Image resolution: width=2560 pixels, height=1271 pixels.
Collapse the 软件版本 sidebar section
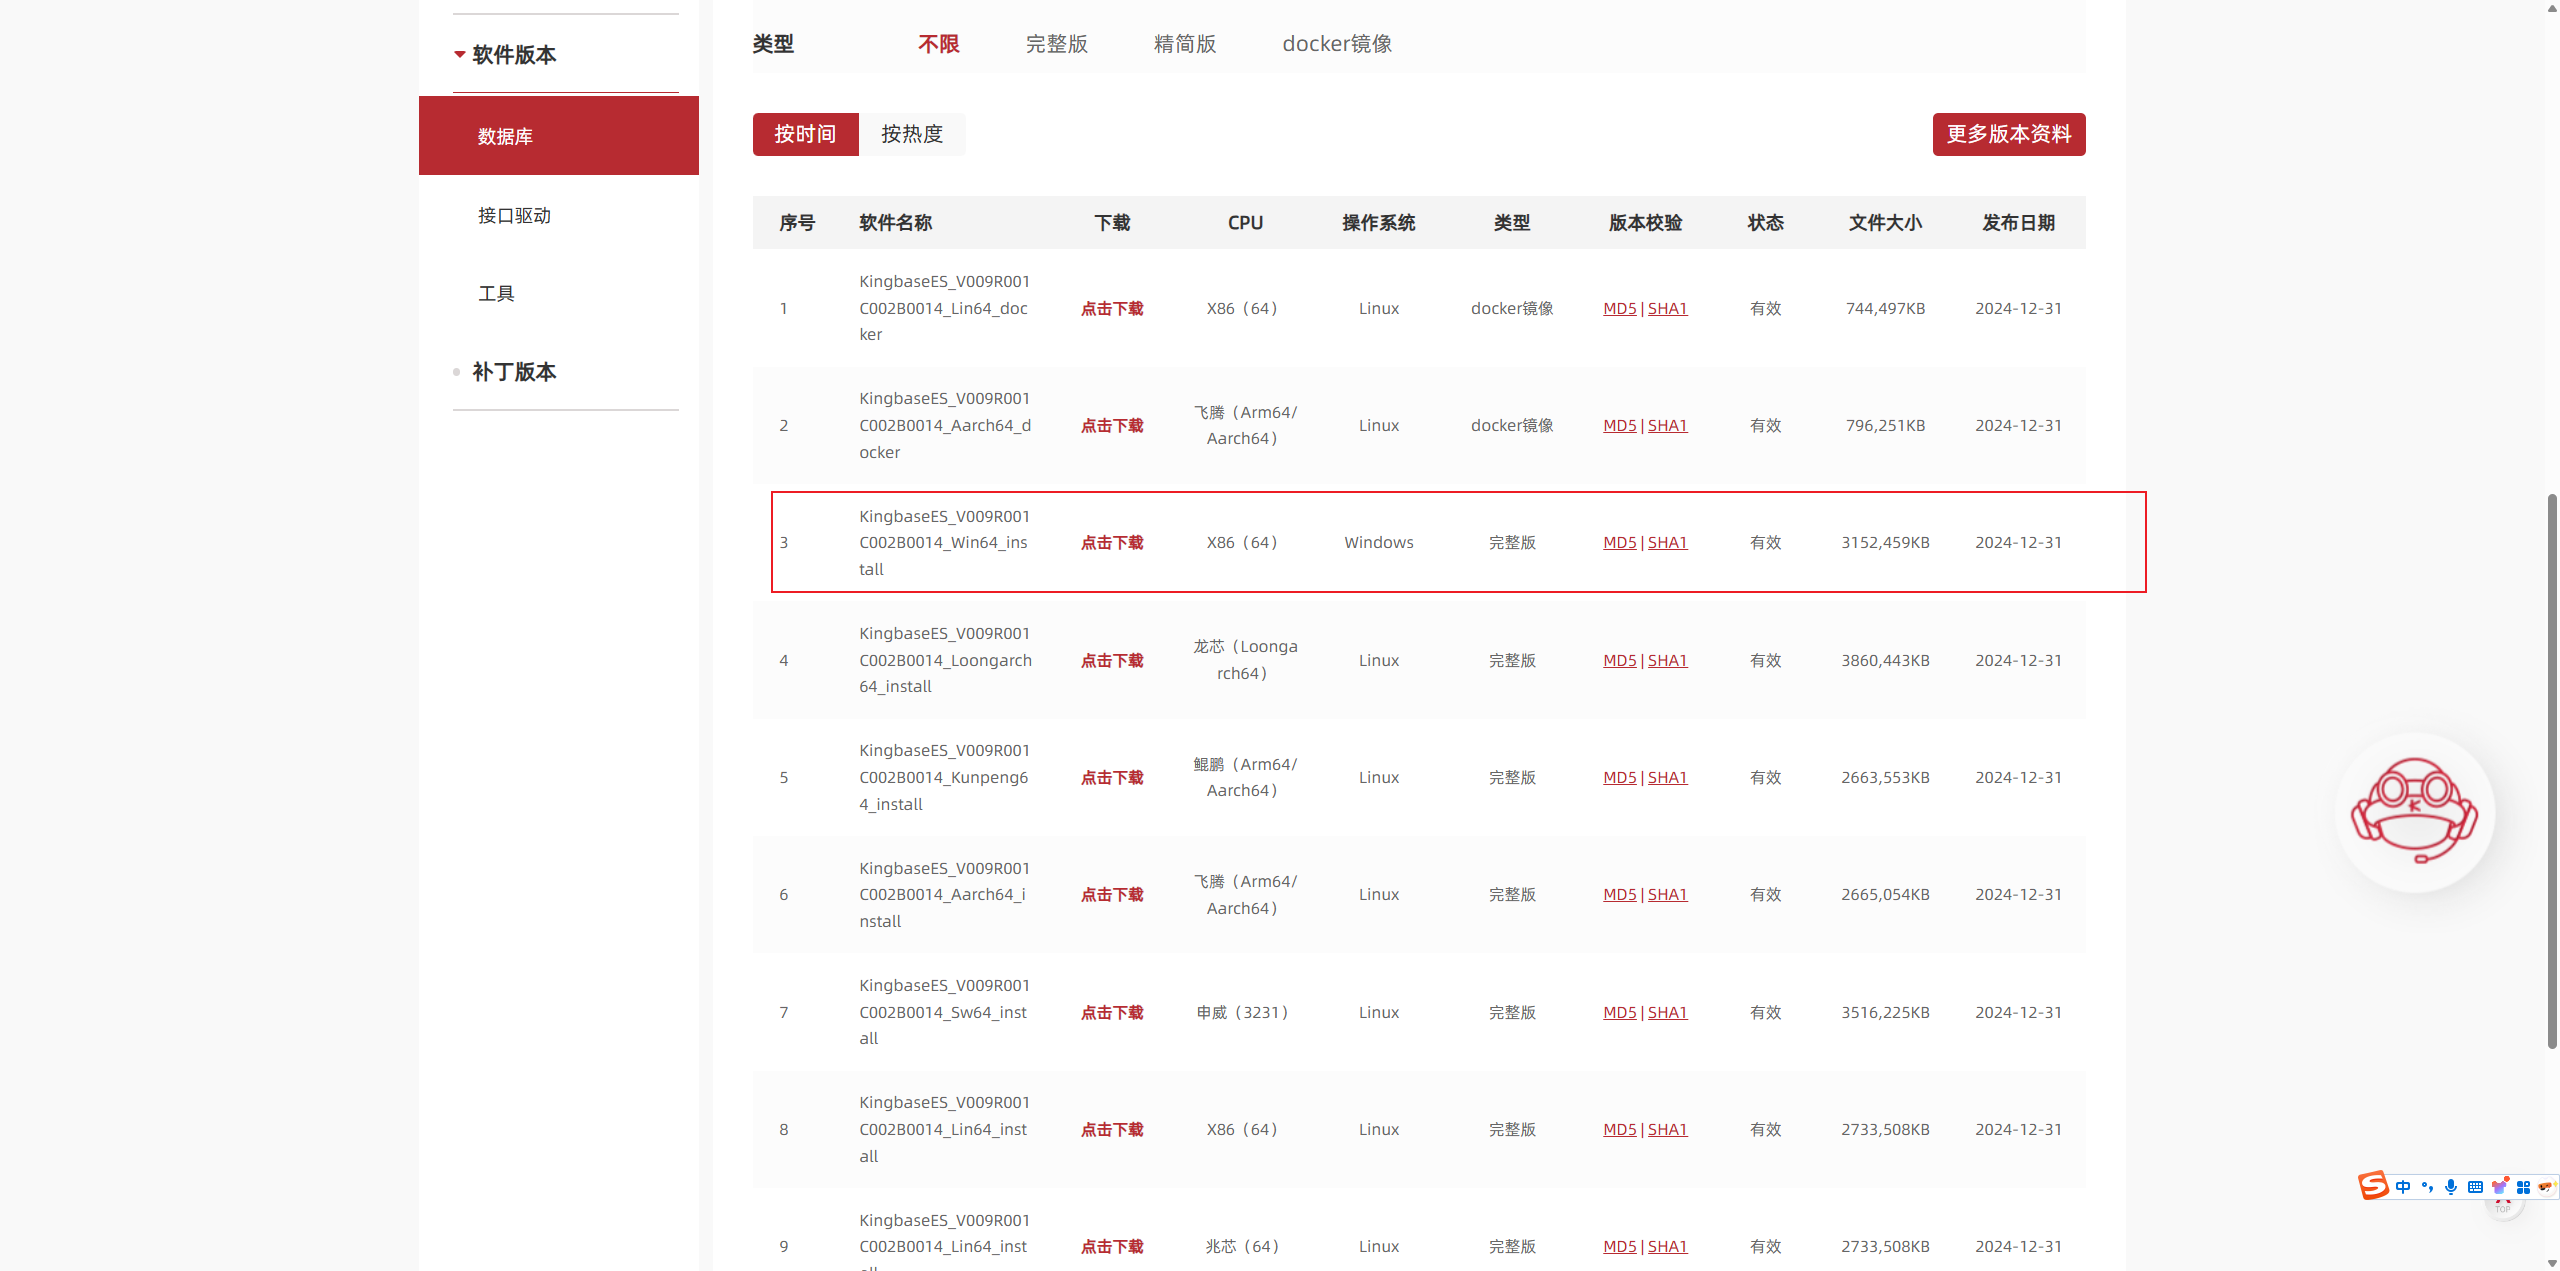pos(514,55)
